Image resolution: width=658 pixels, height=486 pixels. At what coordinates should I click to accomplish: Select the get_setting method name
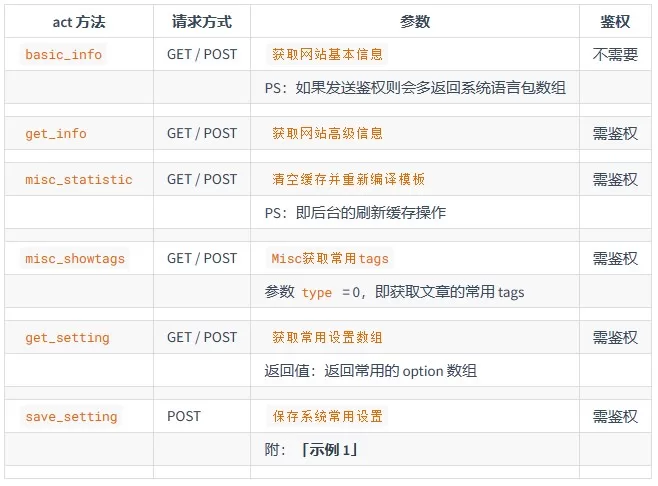click(x=67, y=338)
